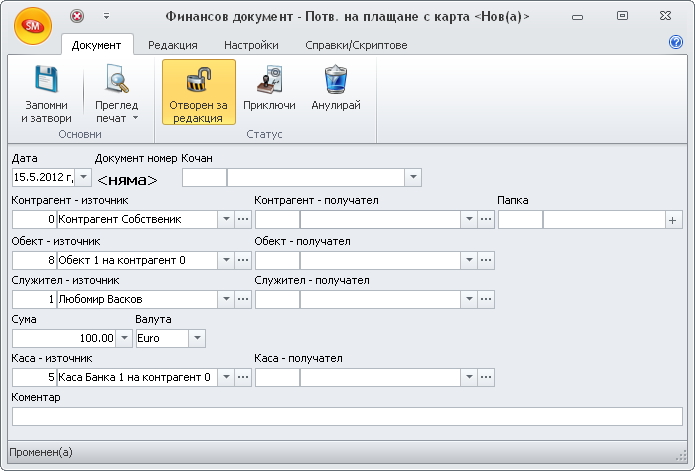Click Запомни и затвори floppy disk icon
695x471 pixels.
pos(47,79)
